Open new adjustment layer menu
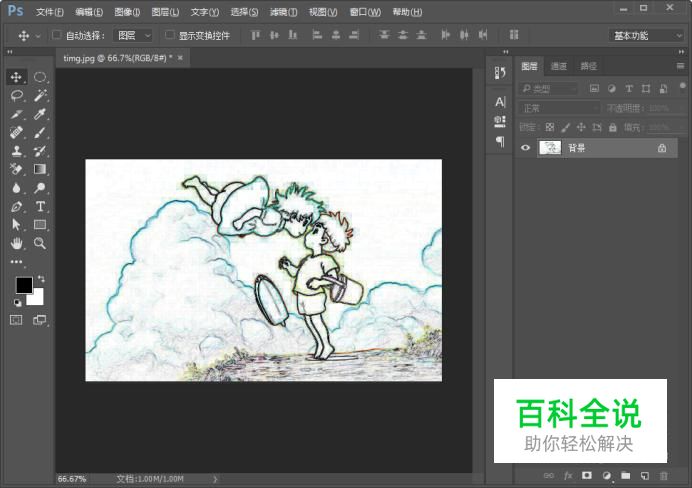 pos(606,476)
